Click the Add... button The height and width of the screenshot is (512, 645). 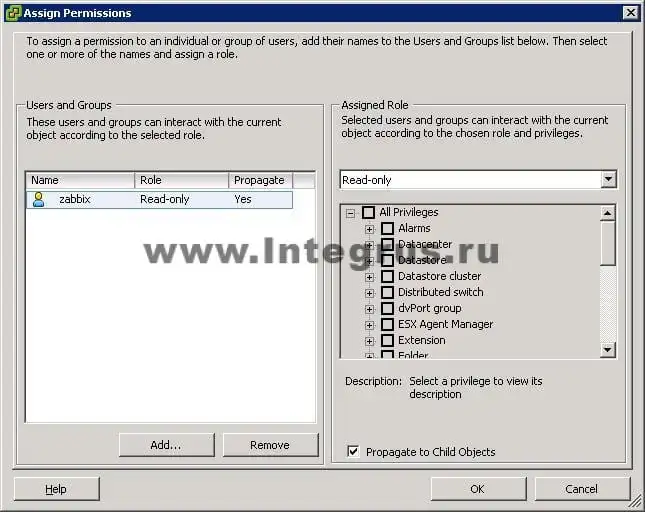click(x=166, y=445)
